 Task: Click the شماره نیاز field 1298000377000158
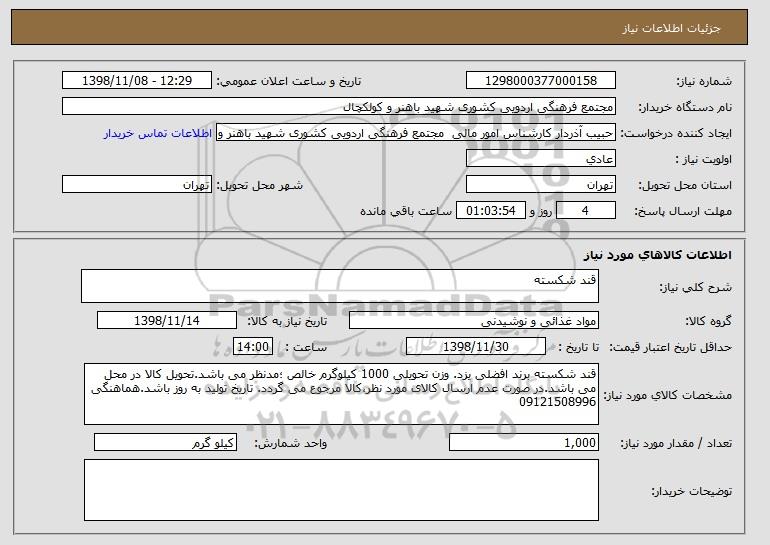541,81
